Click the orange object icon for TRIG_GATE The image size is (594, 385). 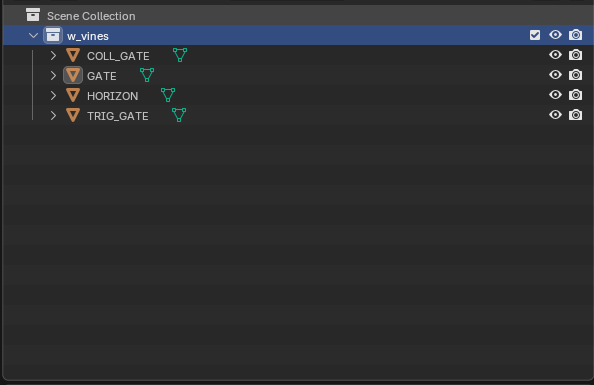[73, 115]
